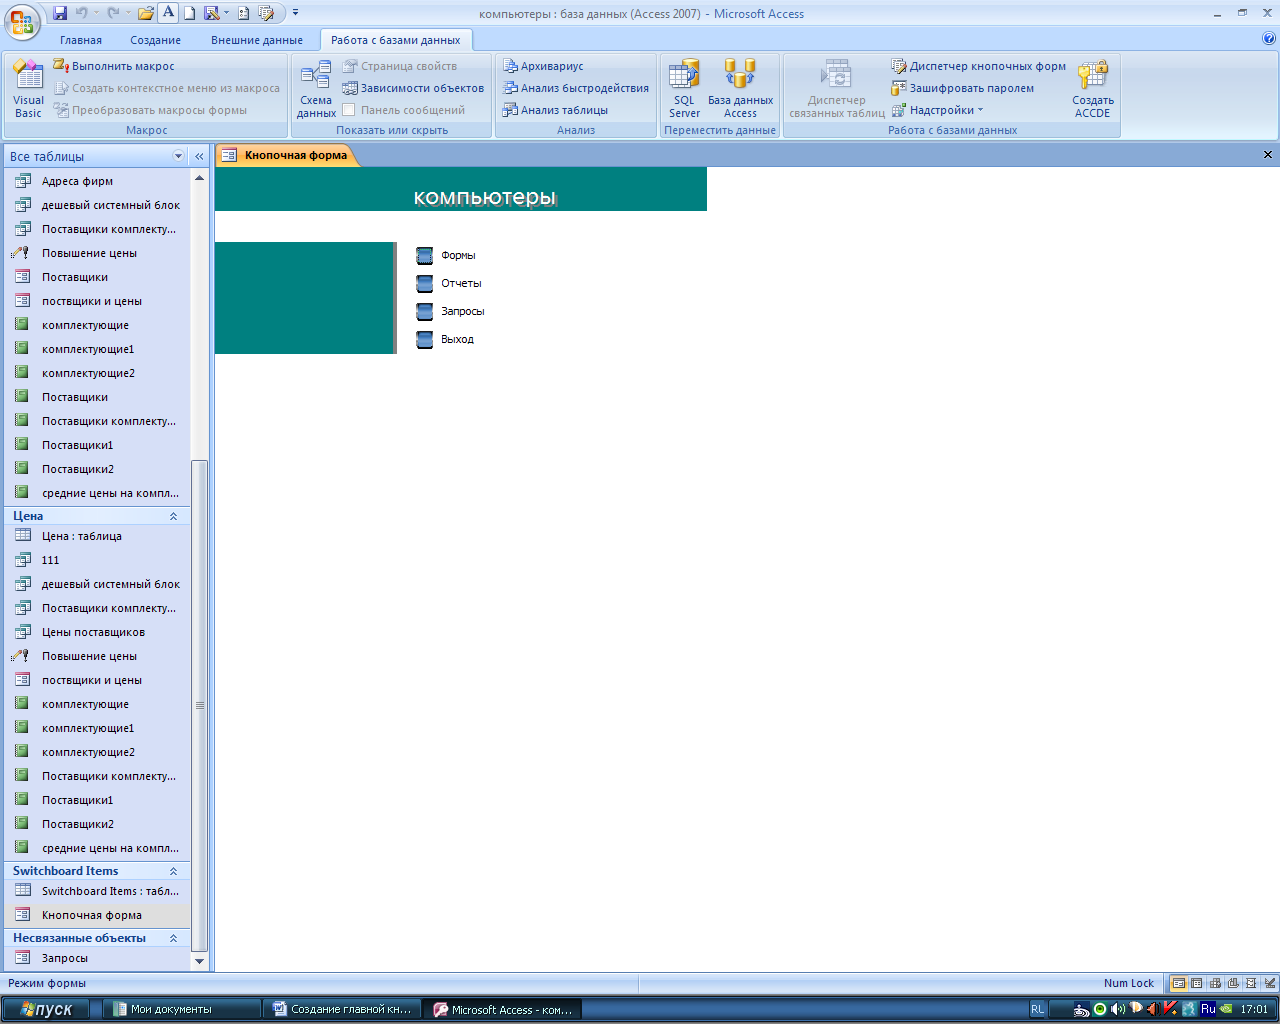1280x1024 pixels.
Task: Select the Кнопочная форма document tab
Action: click(286, 155)
